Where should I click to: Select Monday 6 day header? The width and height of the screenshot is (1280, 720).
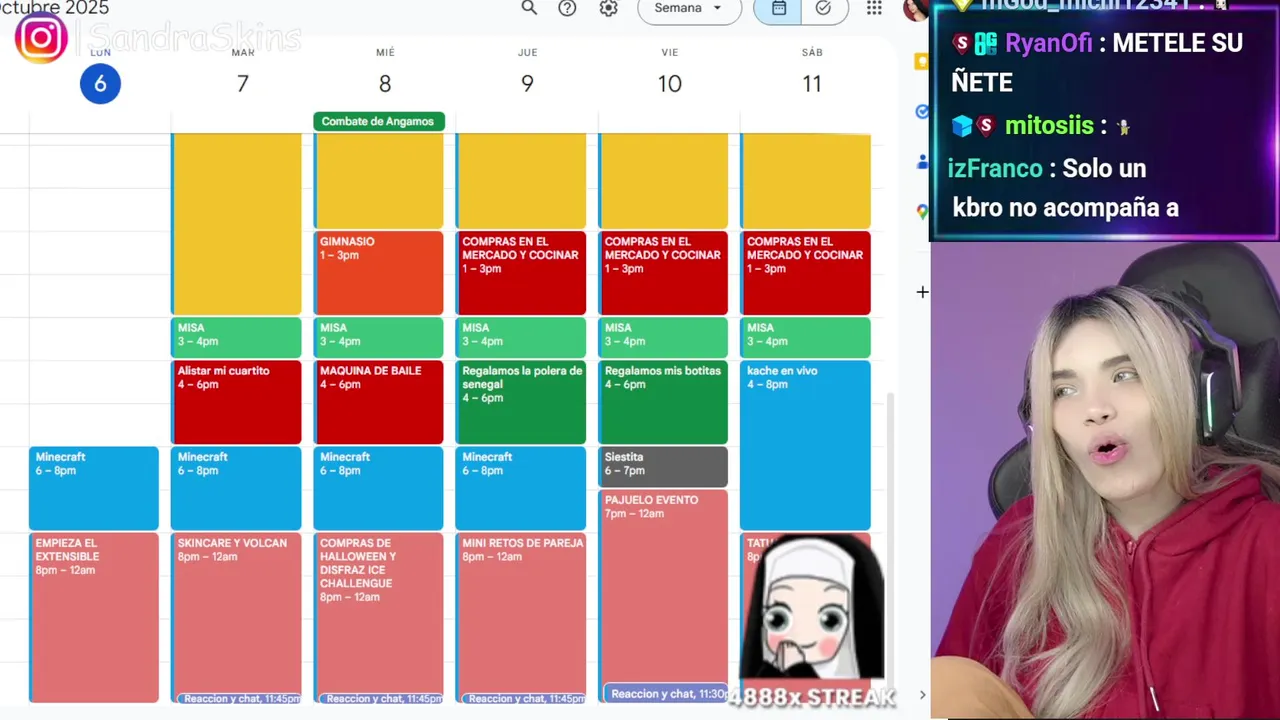100,84
